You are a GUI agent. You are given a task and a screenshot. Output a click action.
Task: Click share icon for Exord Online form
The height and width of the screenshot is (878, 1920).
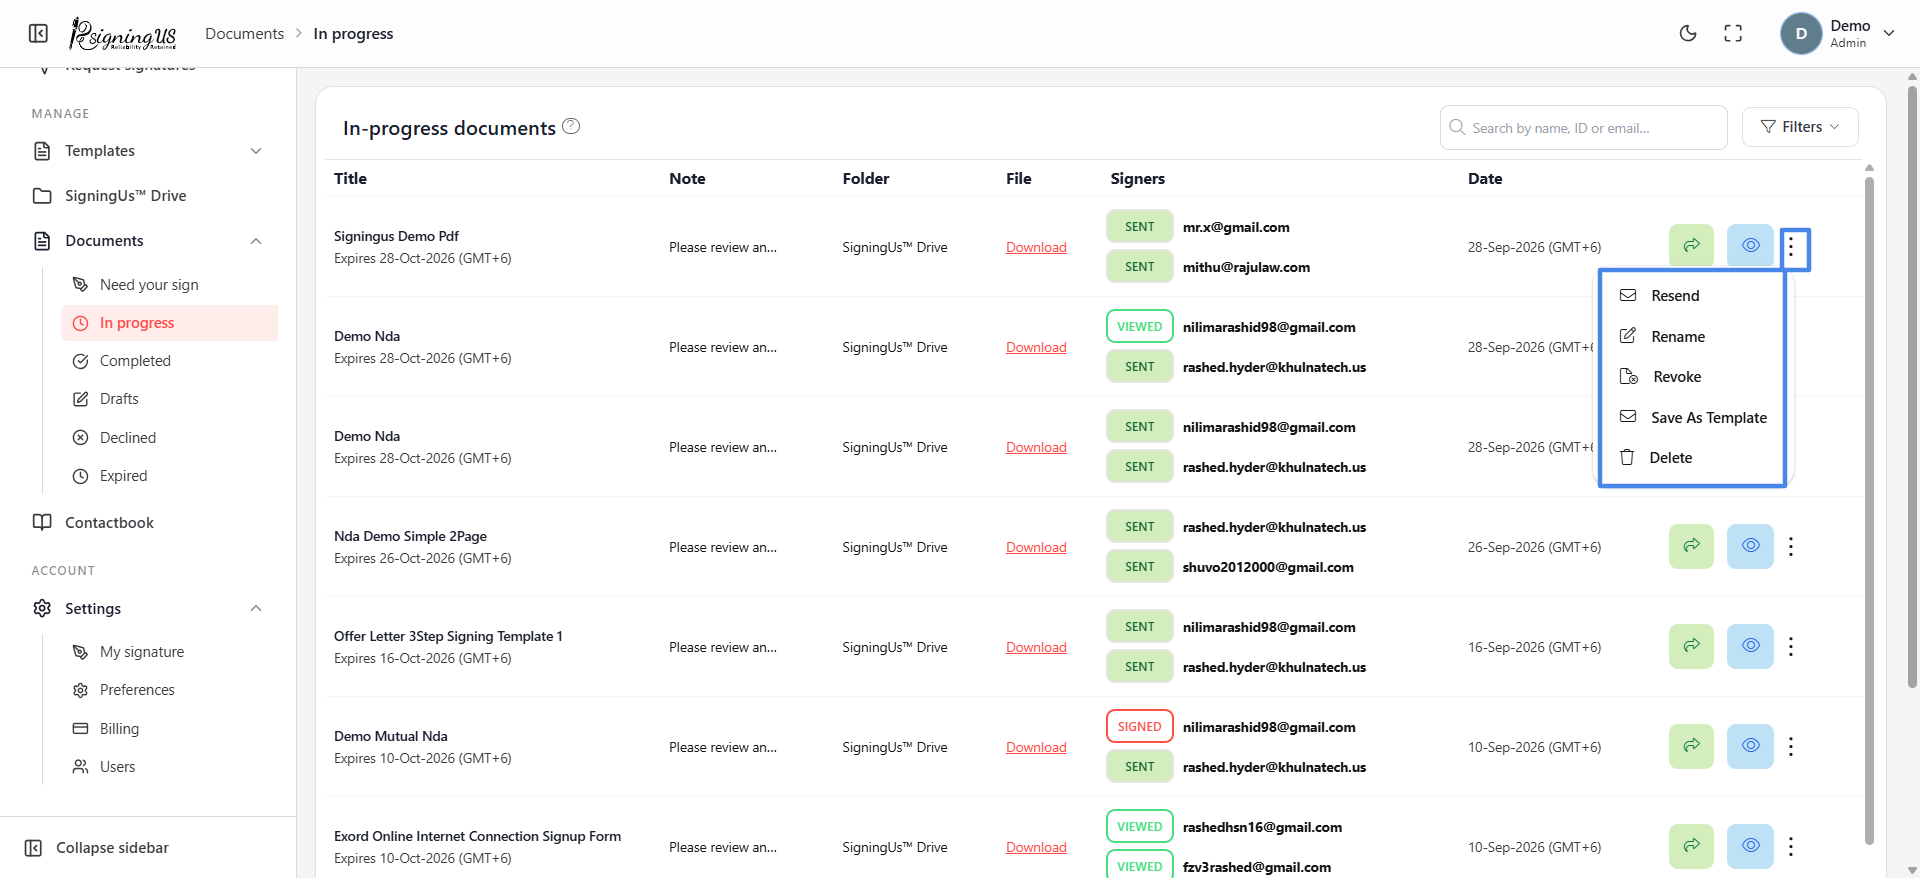pyautogui.click(x=1691, y=846)
